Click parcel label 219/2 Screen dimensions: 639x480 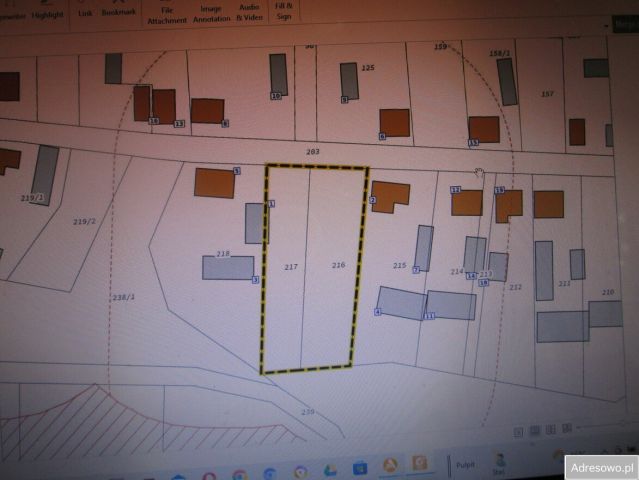coord(84,222)
